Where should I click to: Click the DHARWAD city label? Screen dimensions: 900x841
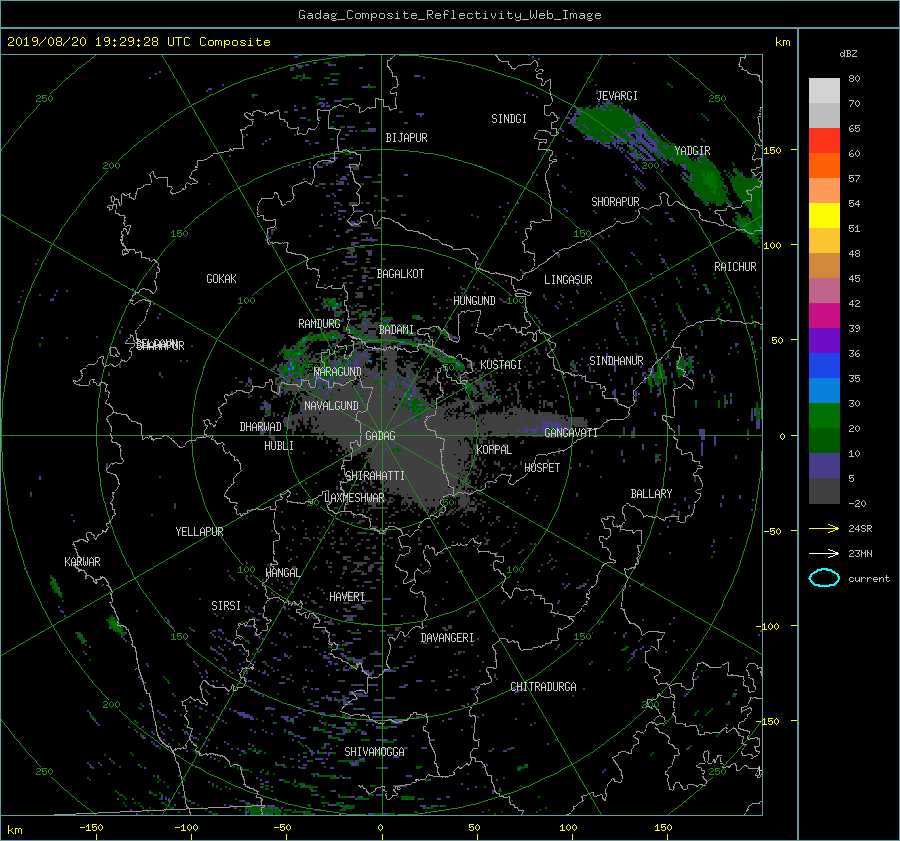coord(260,427)
